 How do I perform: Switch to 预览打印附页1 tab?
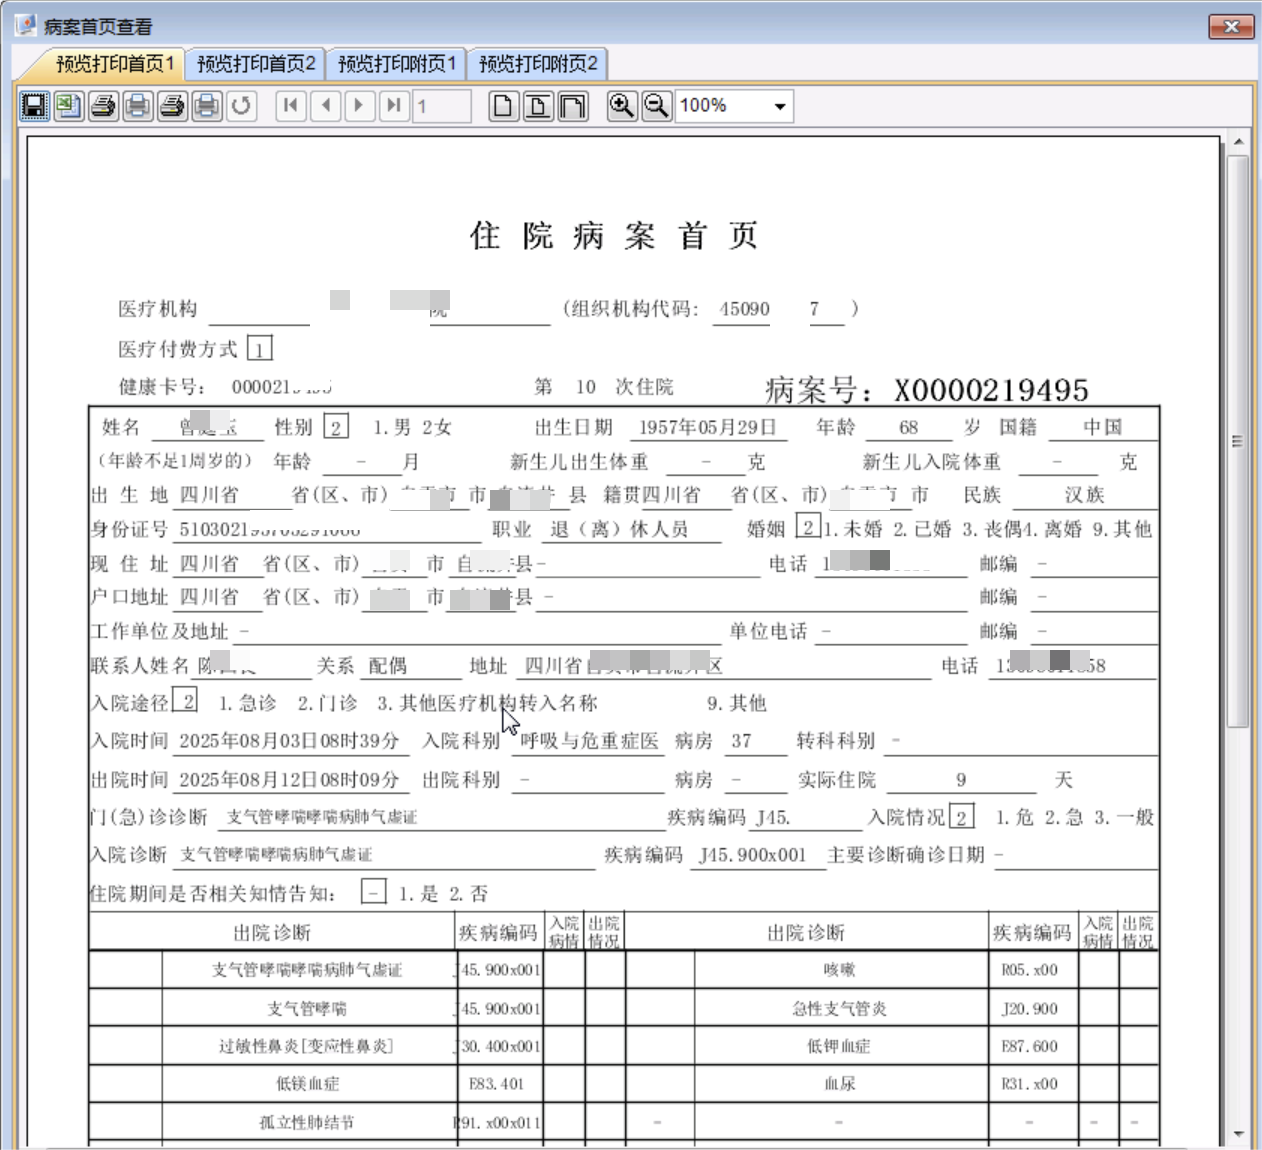(x=397, y=64)
